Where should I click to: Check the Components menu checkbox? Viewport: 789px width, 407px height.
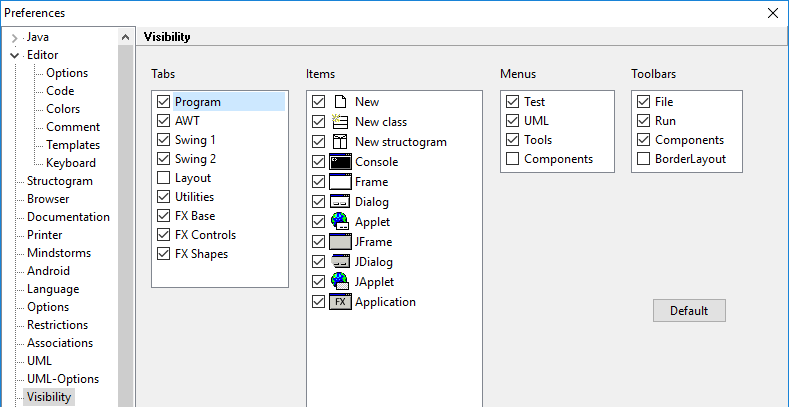pyautogui.click(x=513, y=159)
